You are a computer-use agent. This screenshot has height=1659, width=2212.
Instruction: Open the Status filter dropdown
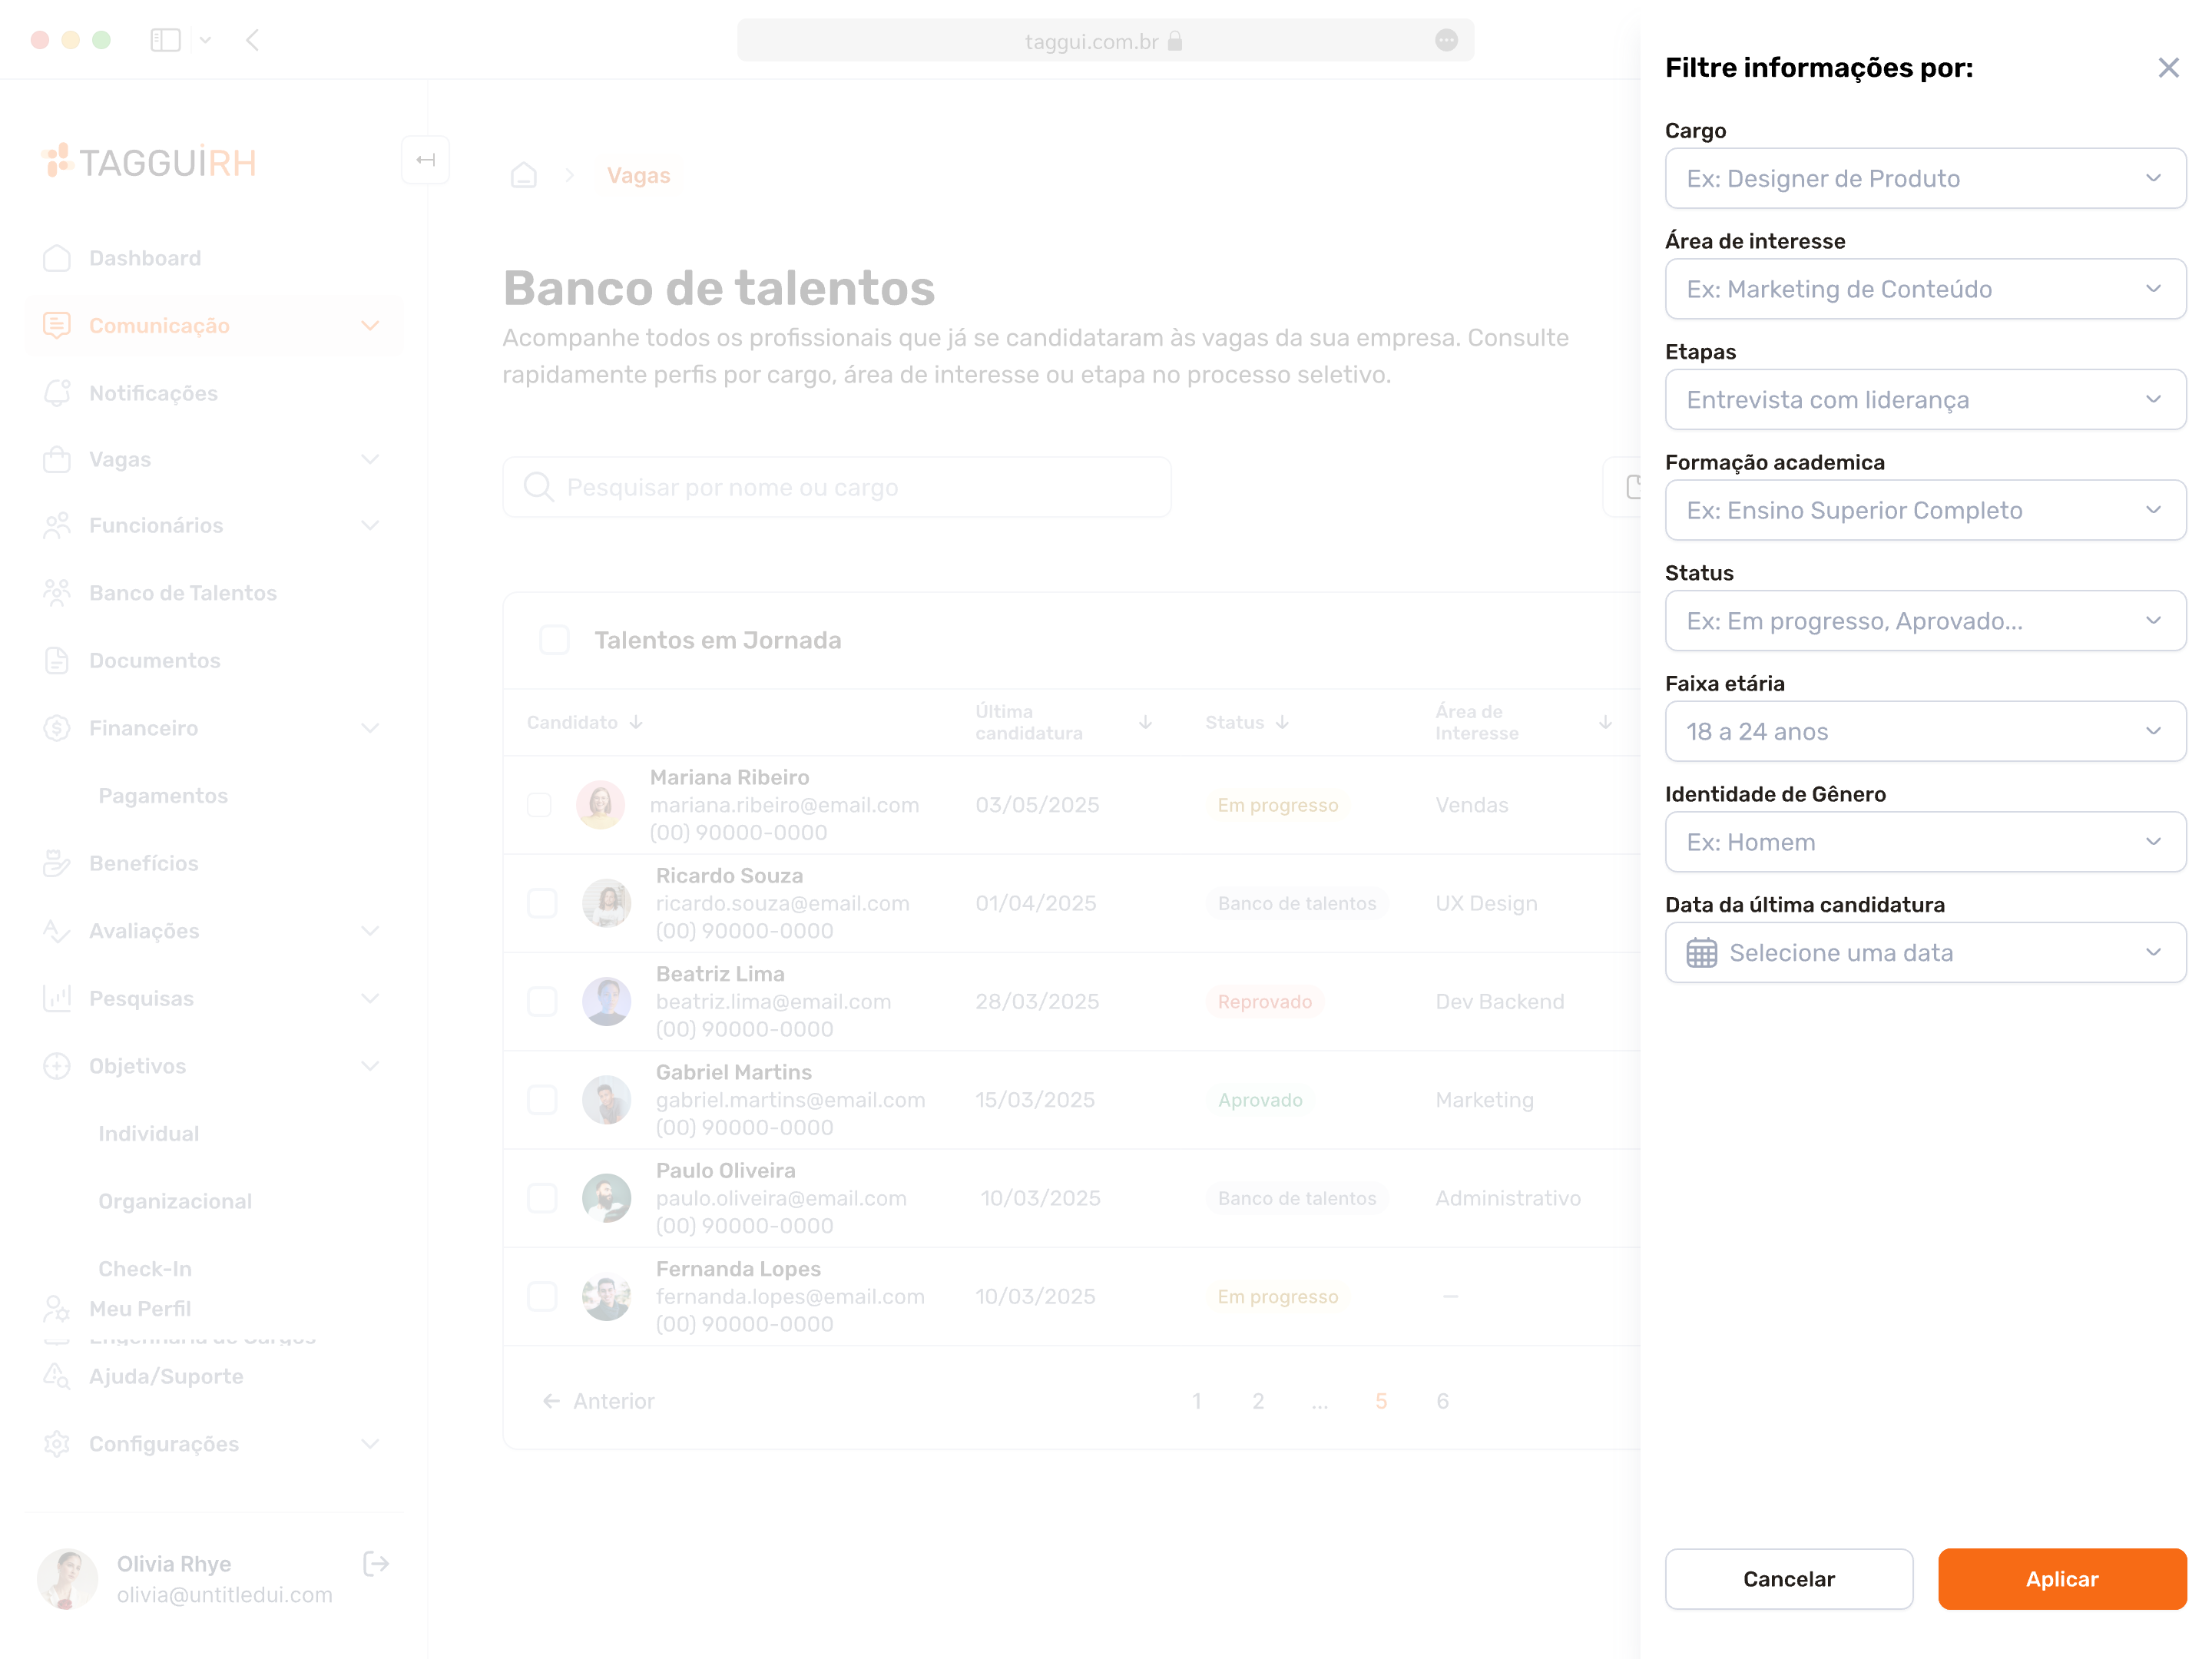point(1925,621)
